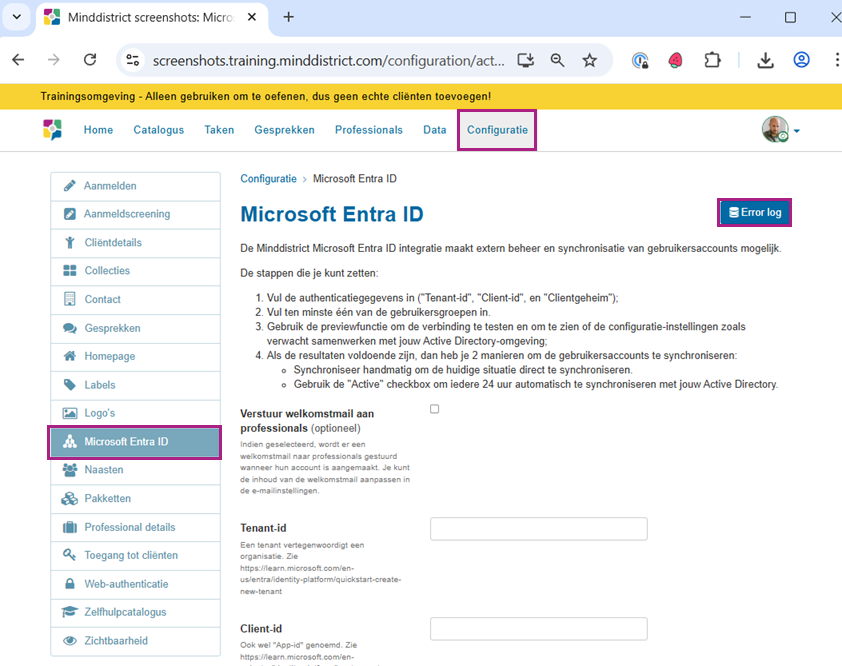Click the privacy shield extension icon
Image resolution: width=842 pixels, height=666 pixels.
point(640,60)
